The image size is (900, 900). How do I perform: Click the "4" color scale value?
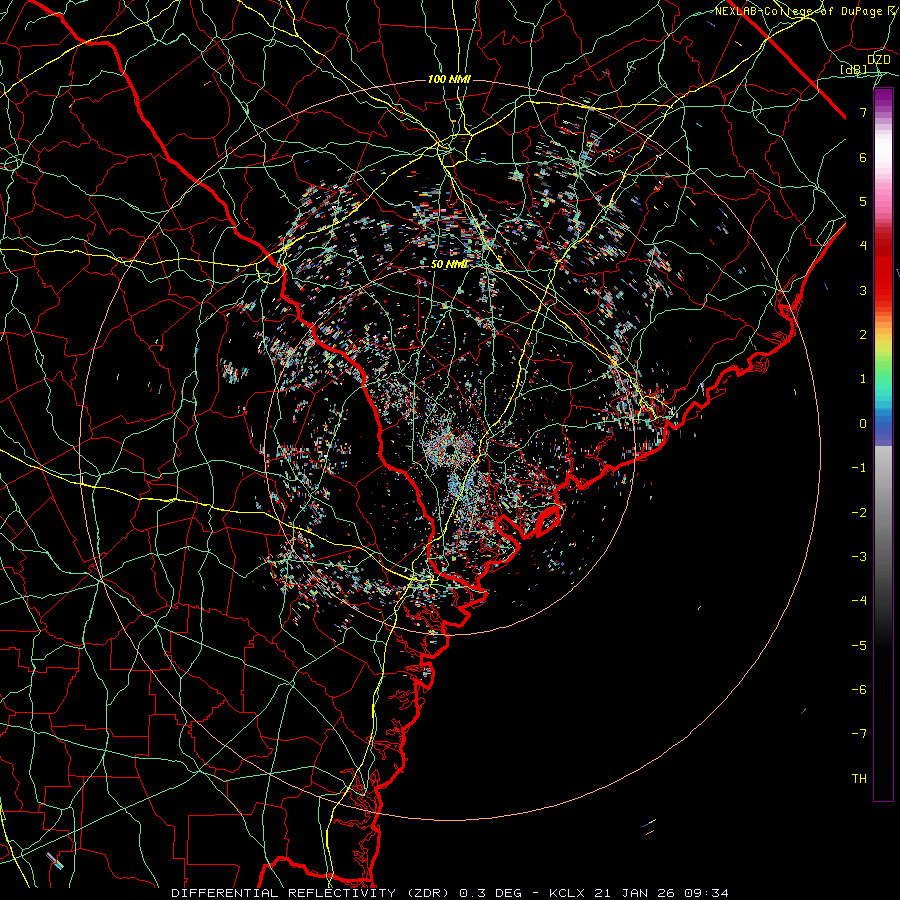pos(863,246)
